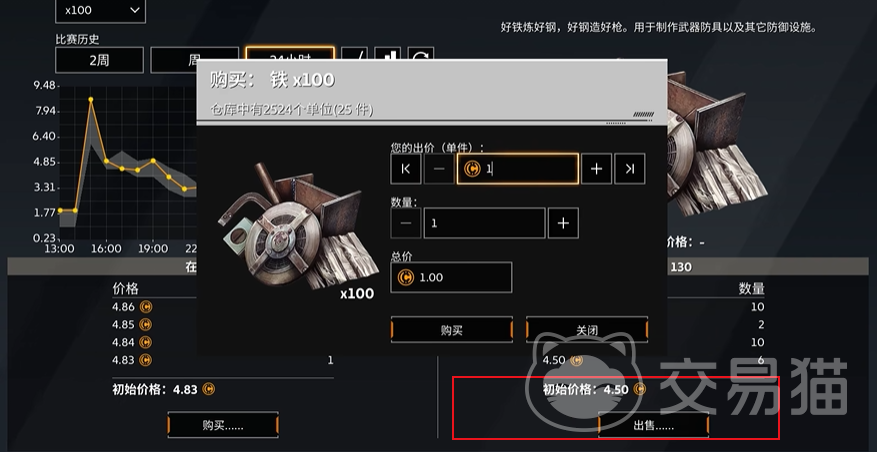Dismiss dialog with the 关闭 button
Image resolution: width=877 pixels, height=452 pixels.
[x=587, y=330]
